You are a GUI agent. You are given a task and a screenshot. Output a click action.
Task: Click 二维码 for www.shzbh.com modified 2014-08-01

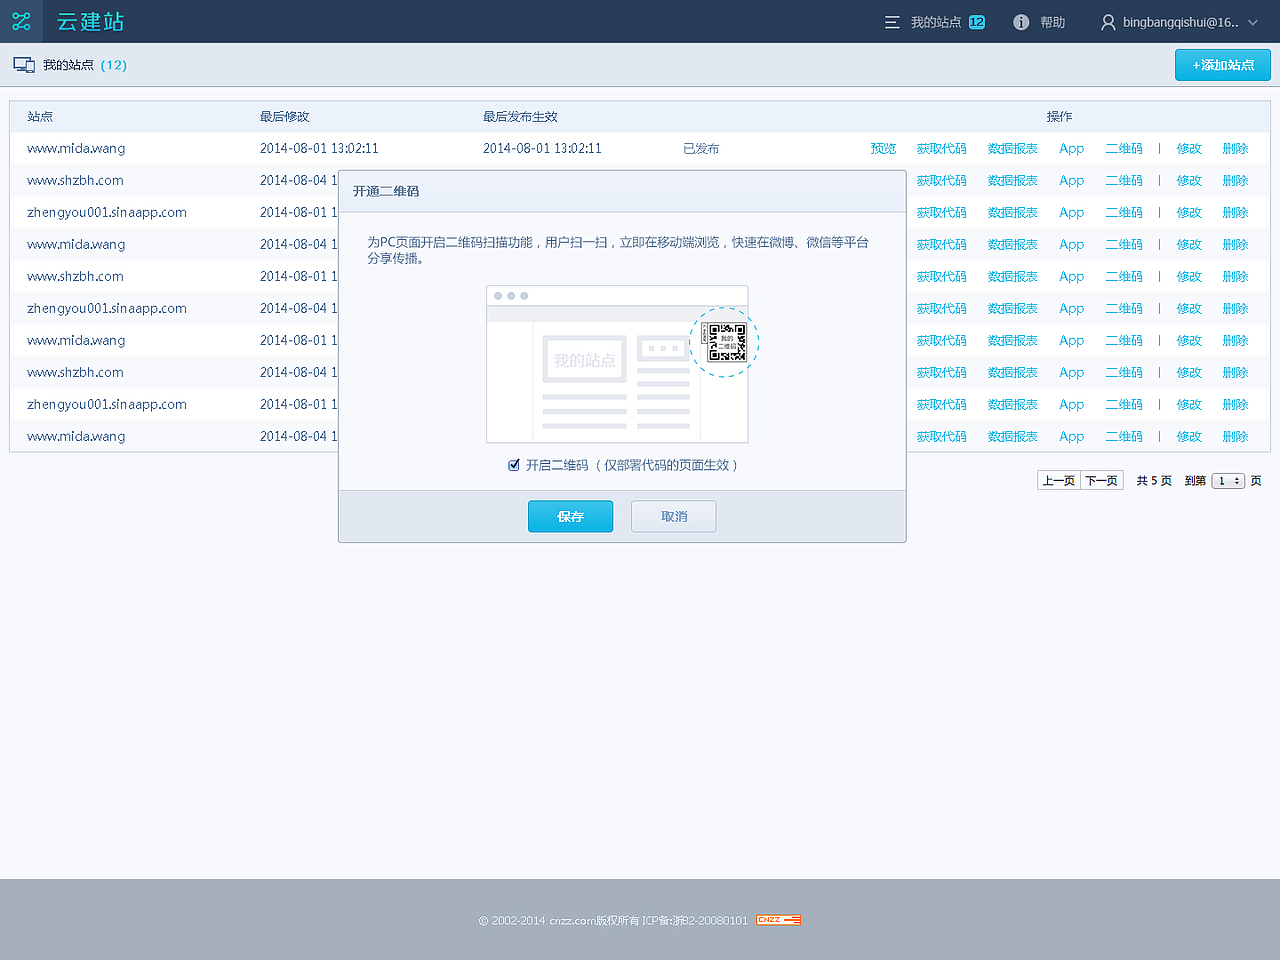pos(1124,276)
